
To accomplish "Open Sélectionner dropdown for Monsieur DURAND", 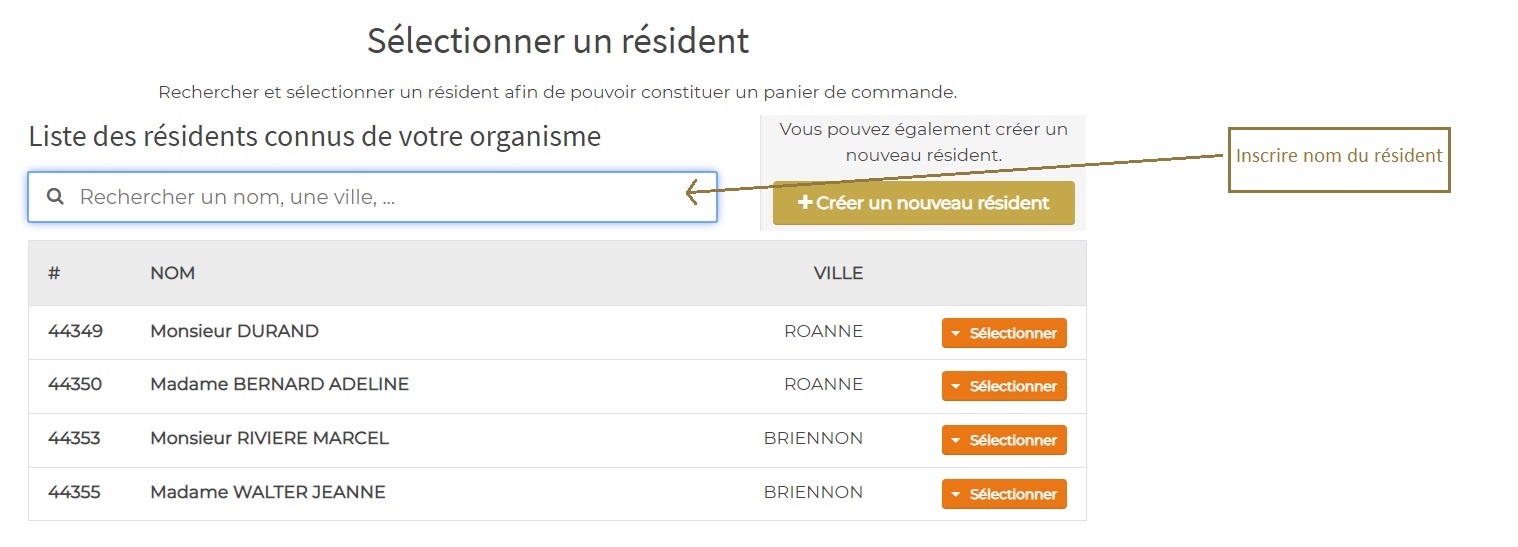I will (x=1004, y=333).
